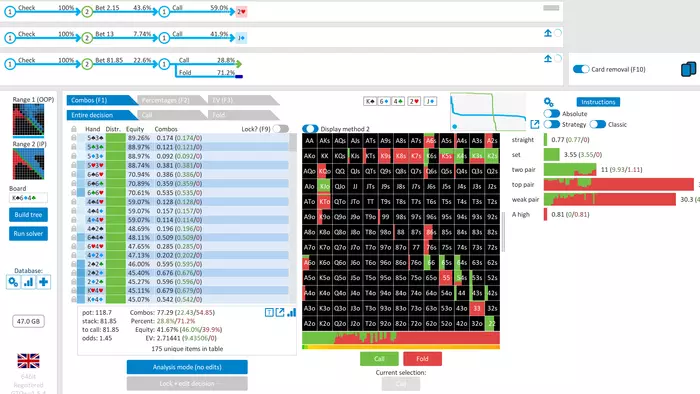Click the Build tree button
Screen dimensions: 700x394
[28, 215]
